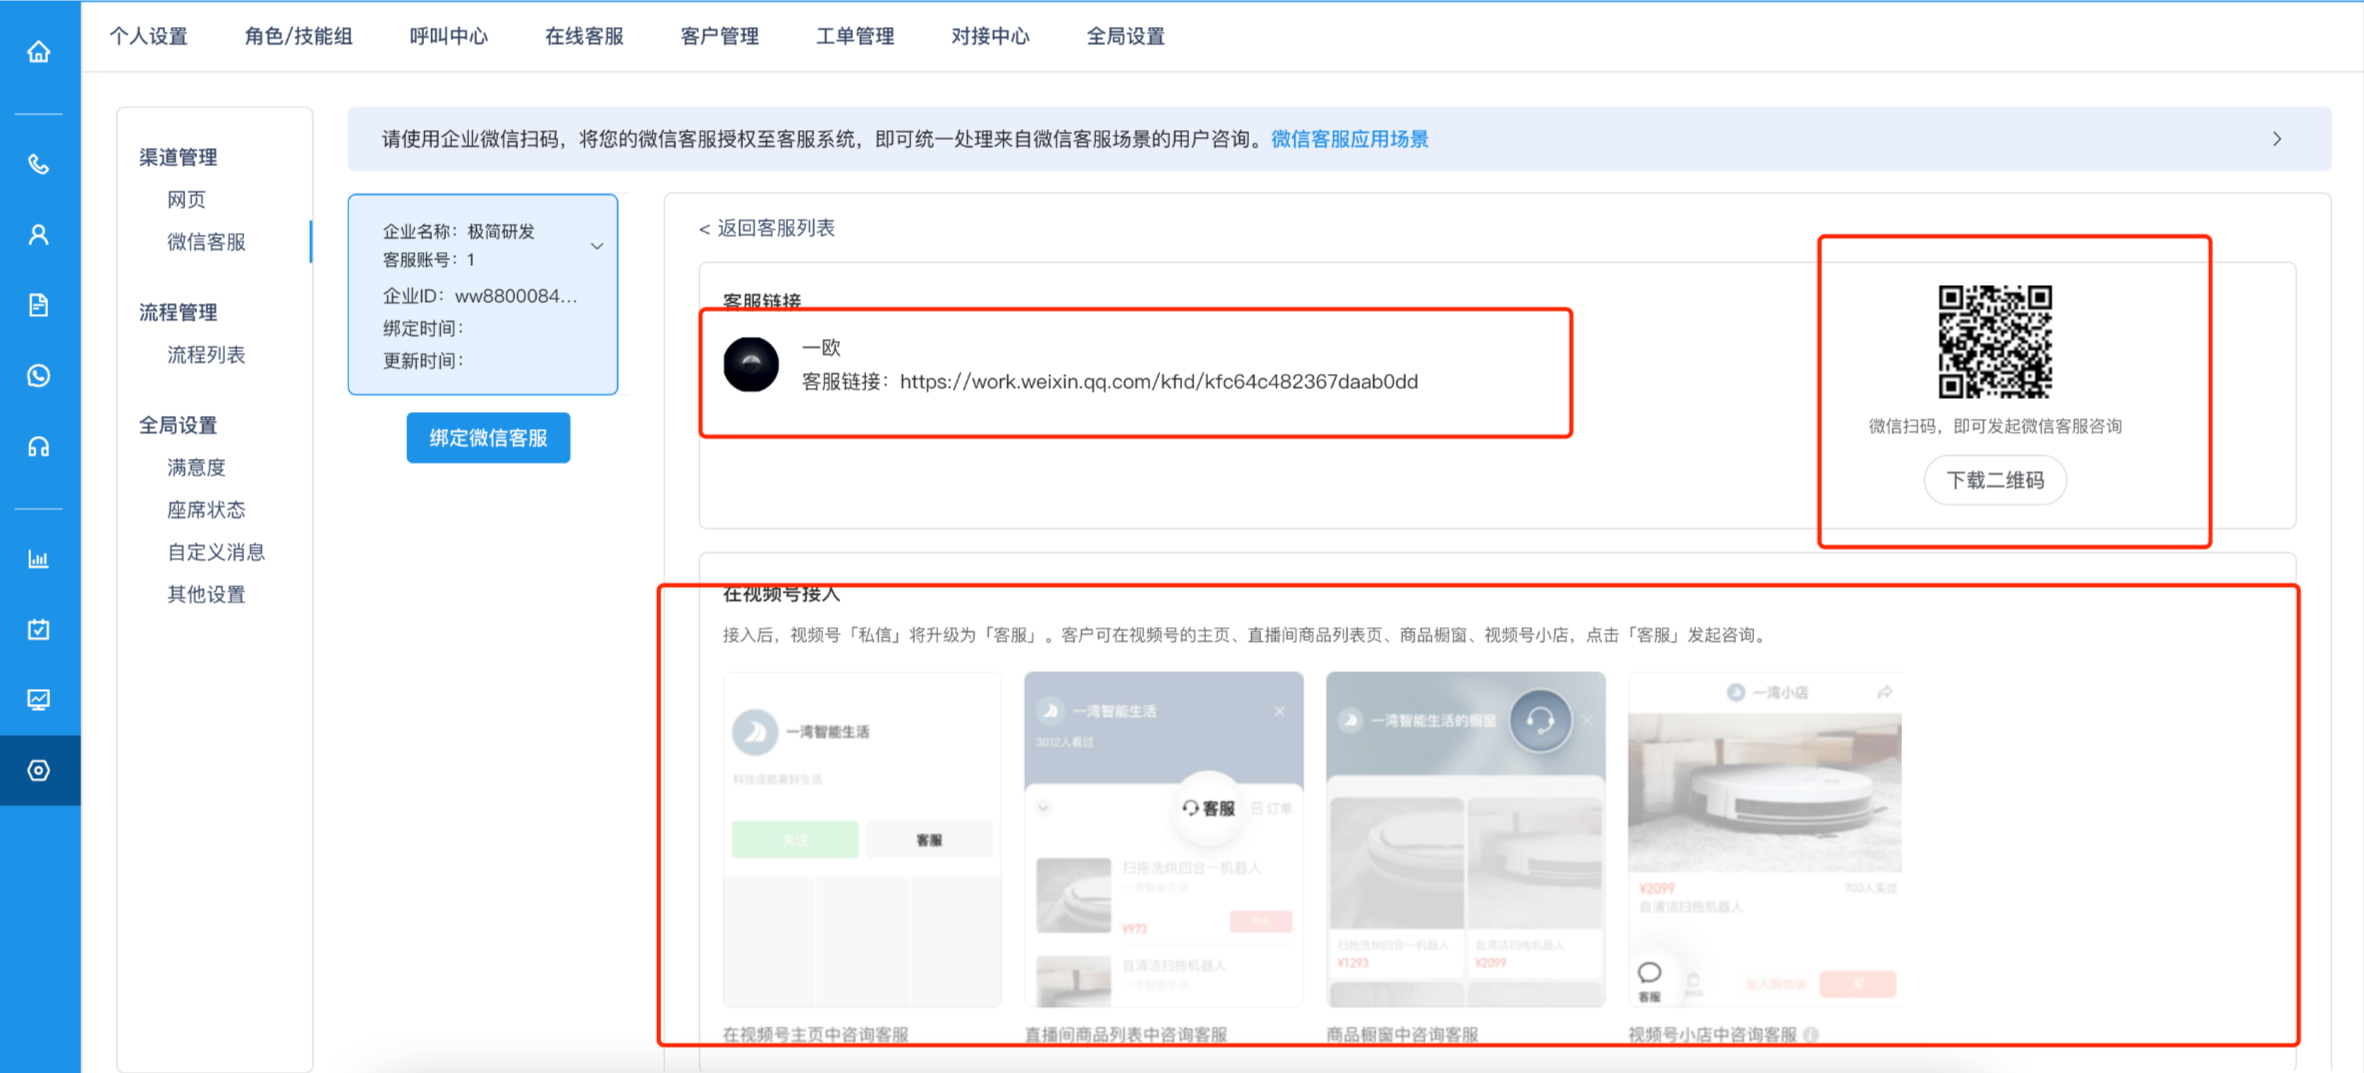2364x1073 pixels.
Task: Click thumbnail 在视频号主页中咨询客服
Action: coord(862,839)
